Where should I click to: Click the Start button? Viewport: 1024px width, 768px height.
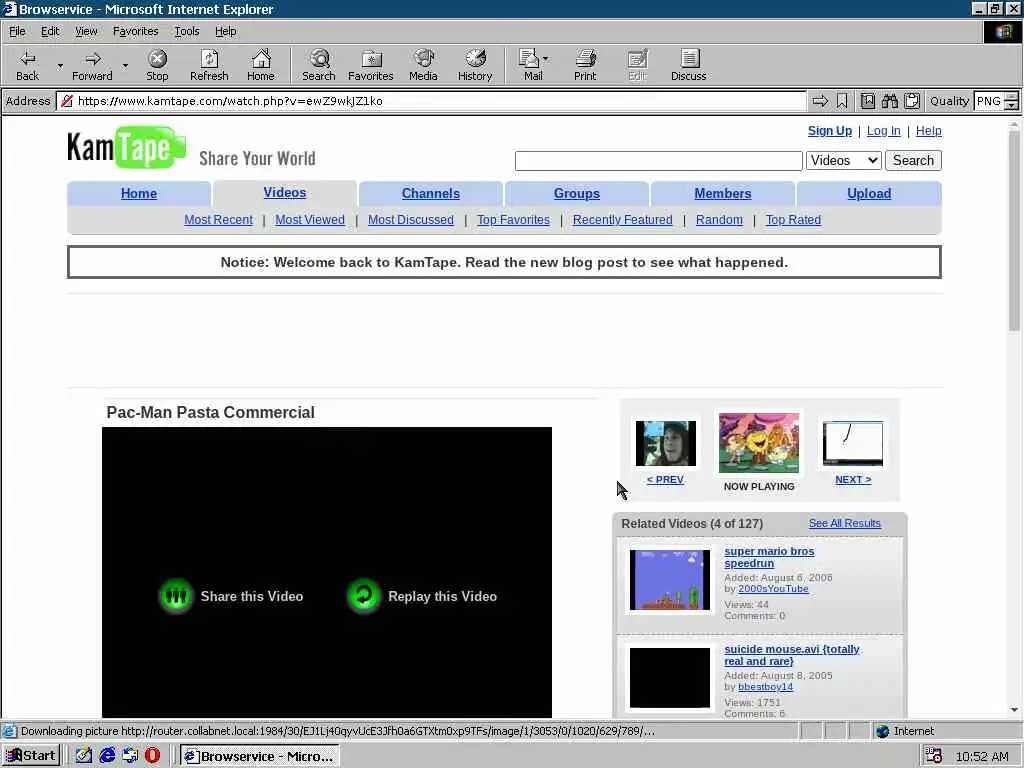[x=31, y=756]
